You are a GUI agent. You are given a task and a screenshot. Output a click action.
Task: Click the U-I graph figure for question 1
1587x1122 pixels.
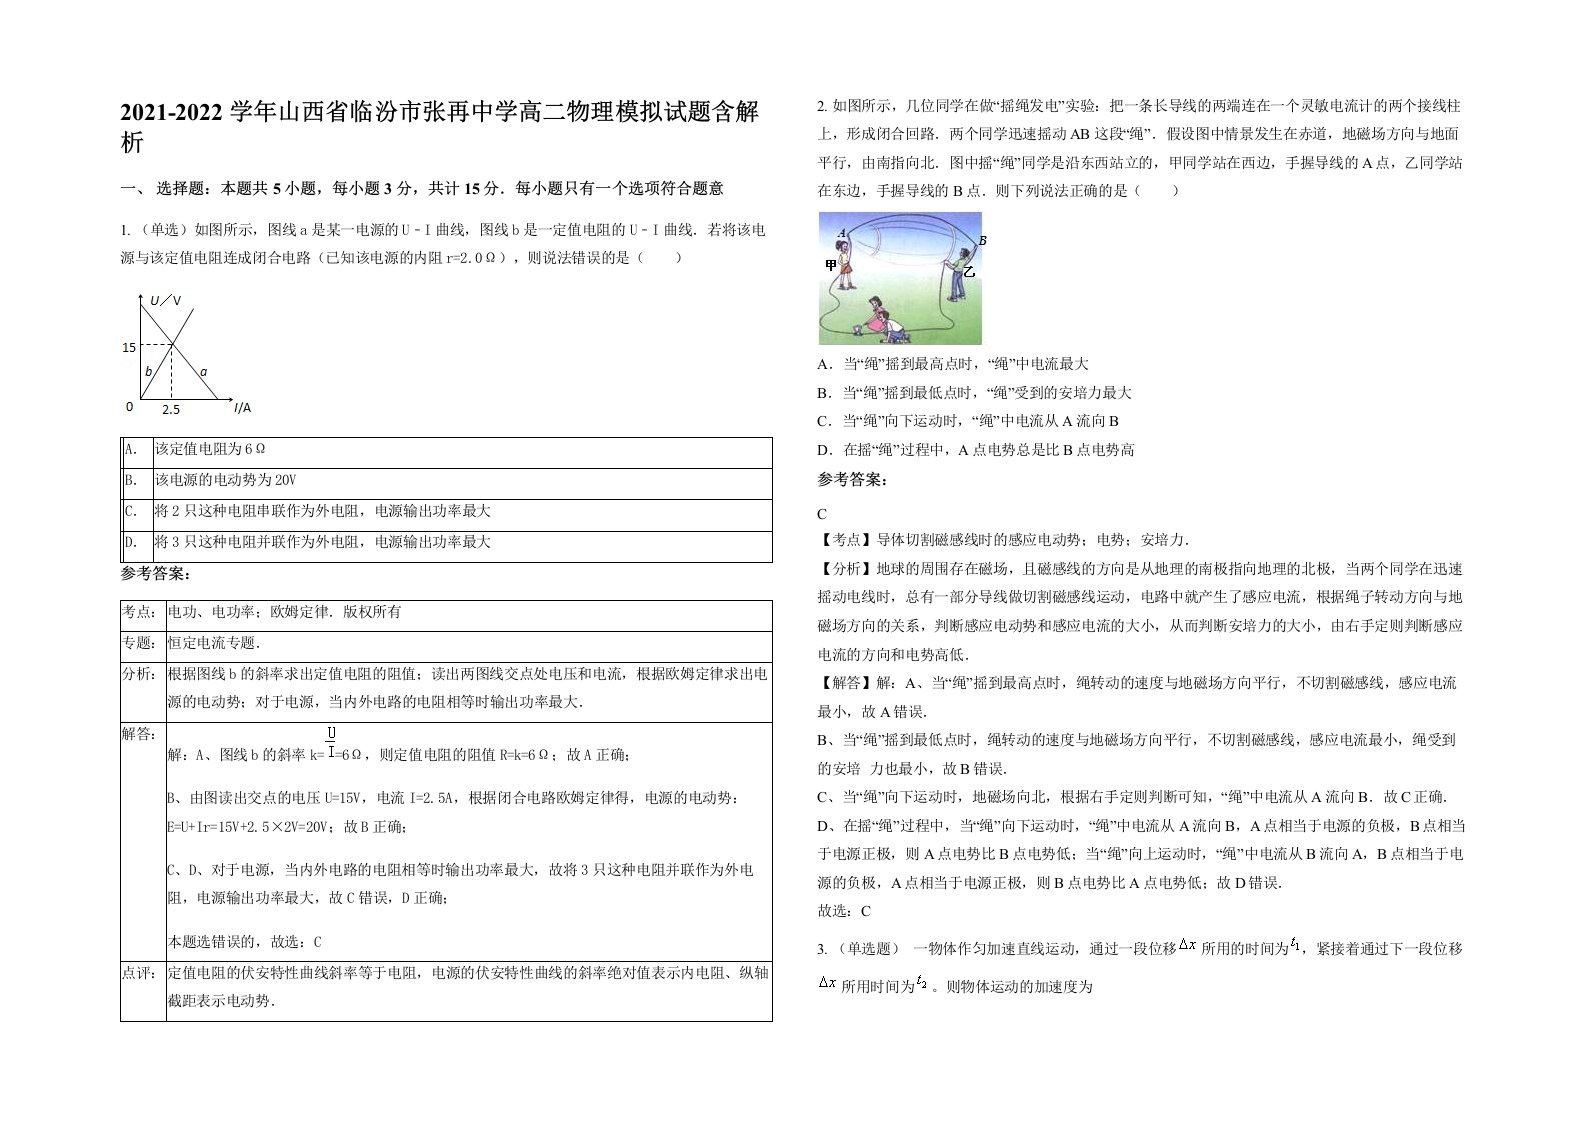click(186, 354)
